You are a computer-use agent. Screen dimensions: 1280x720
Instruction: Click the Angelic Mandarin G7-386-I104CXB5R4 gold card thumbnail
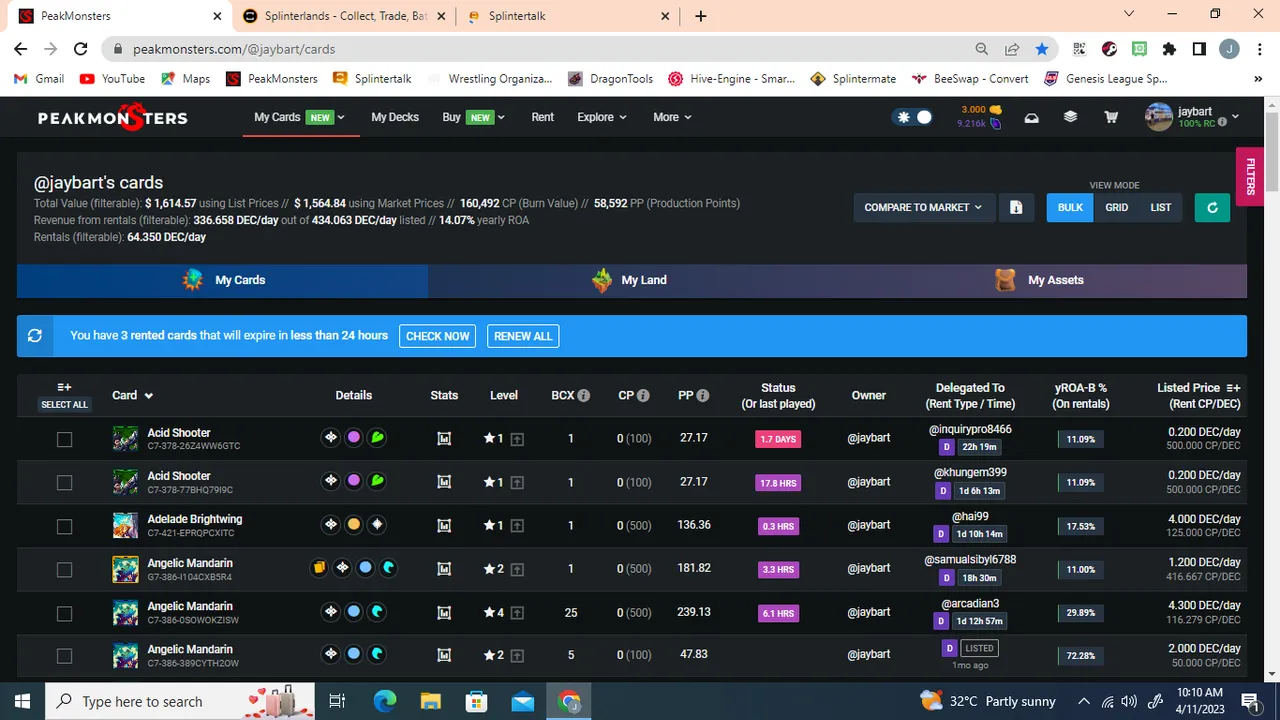point(125,569)
